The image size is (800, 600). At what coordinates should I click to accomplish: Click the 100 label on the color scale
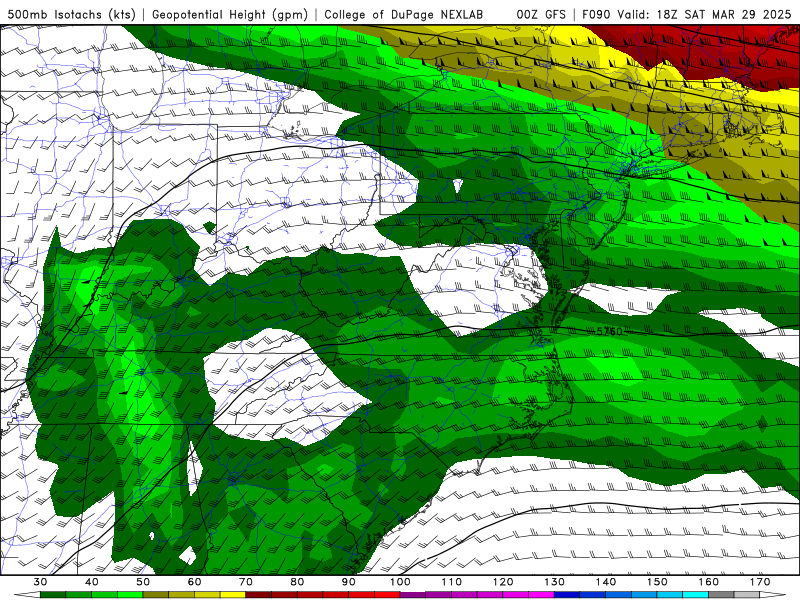point(400,582)
